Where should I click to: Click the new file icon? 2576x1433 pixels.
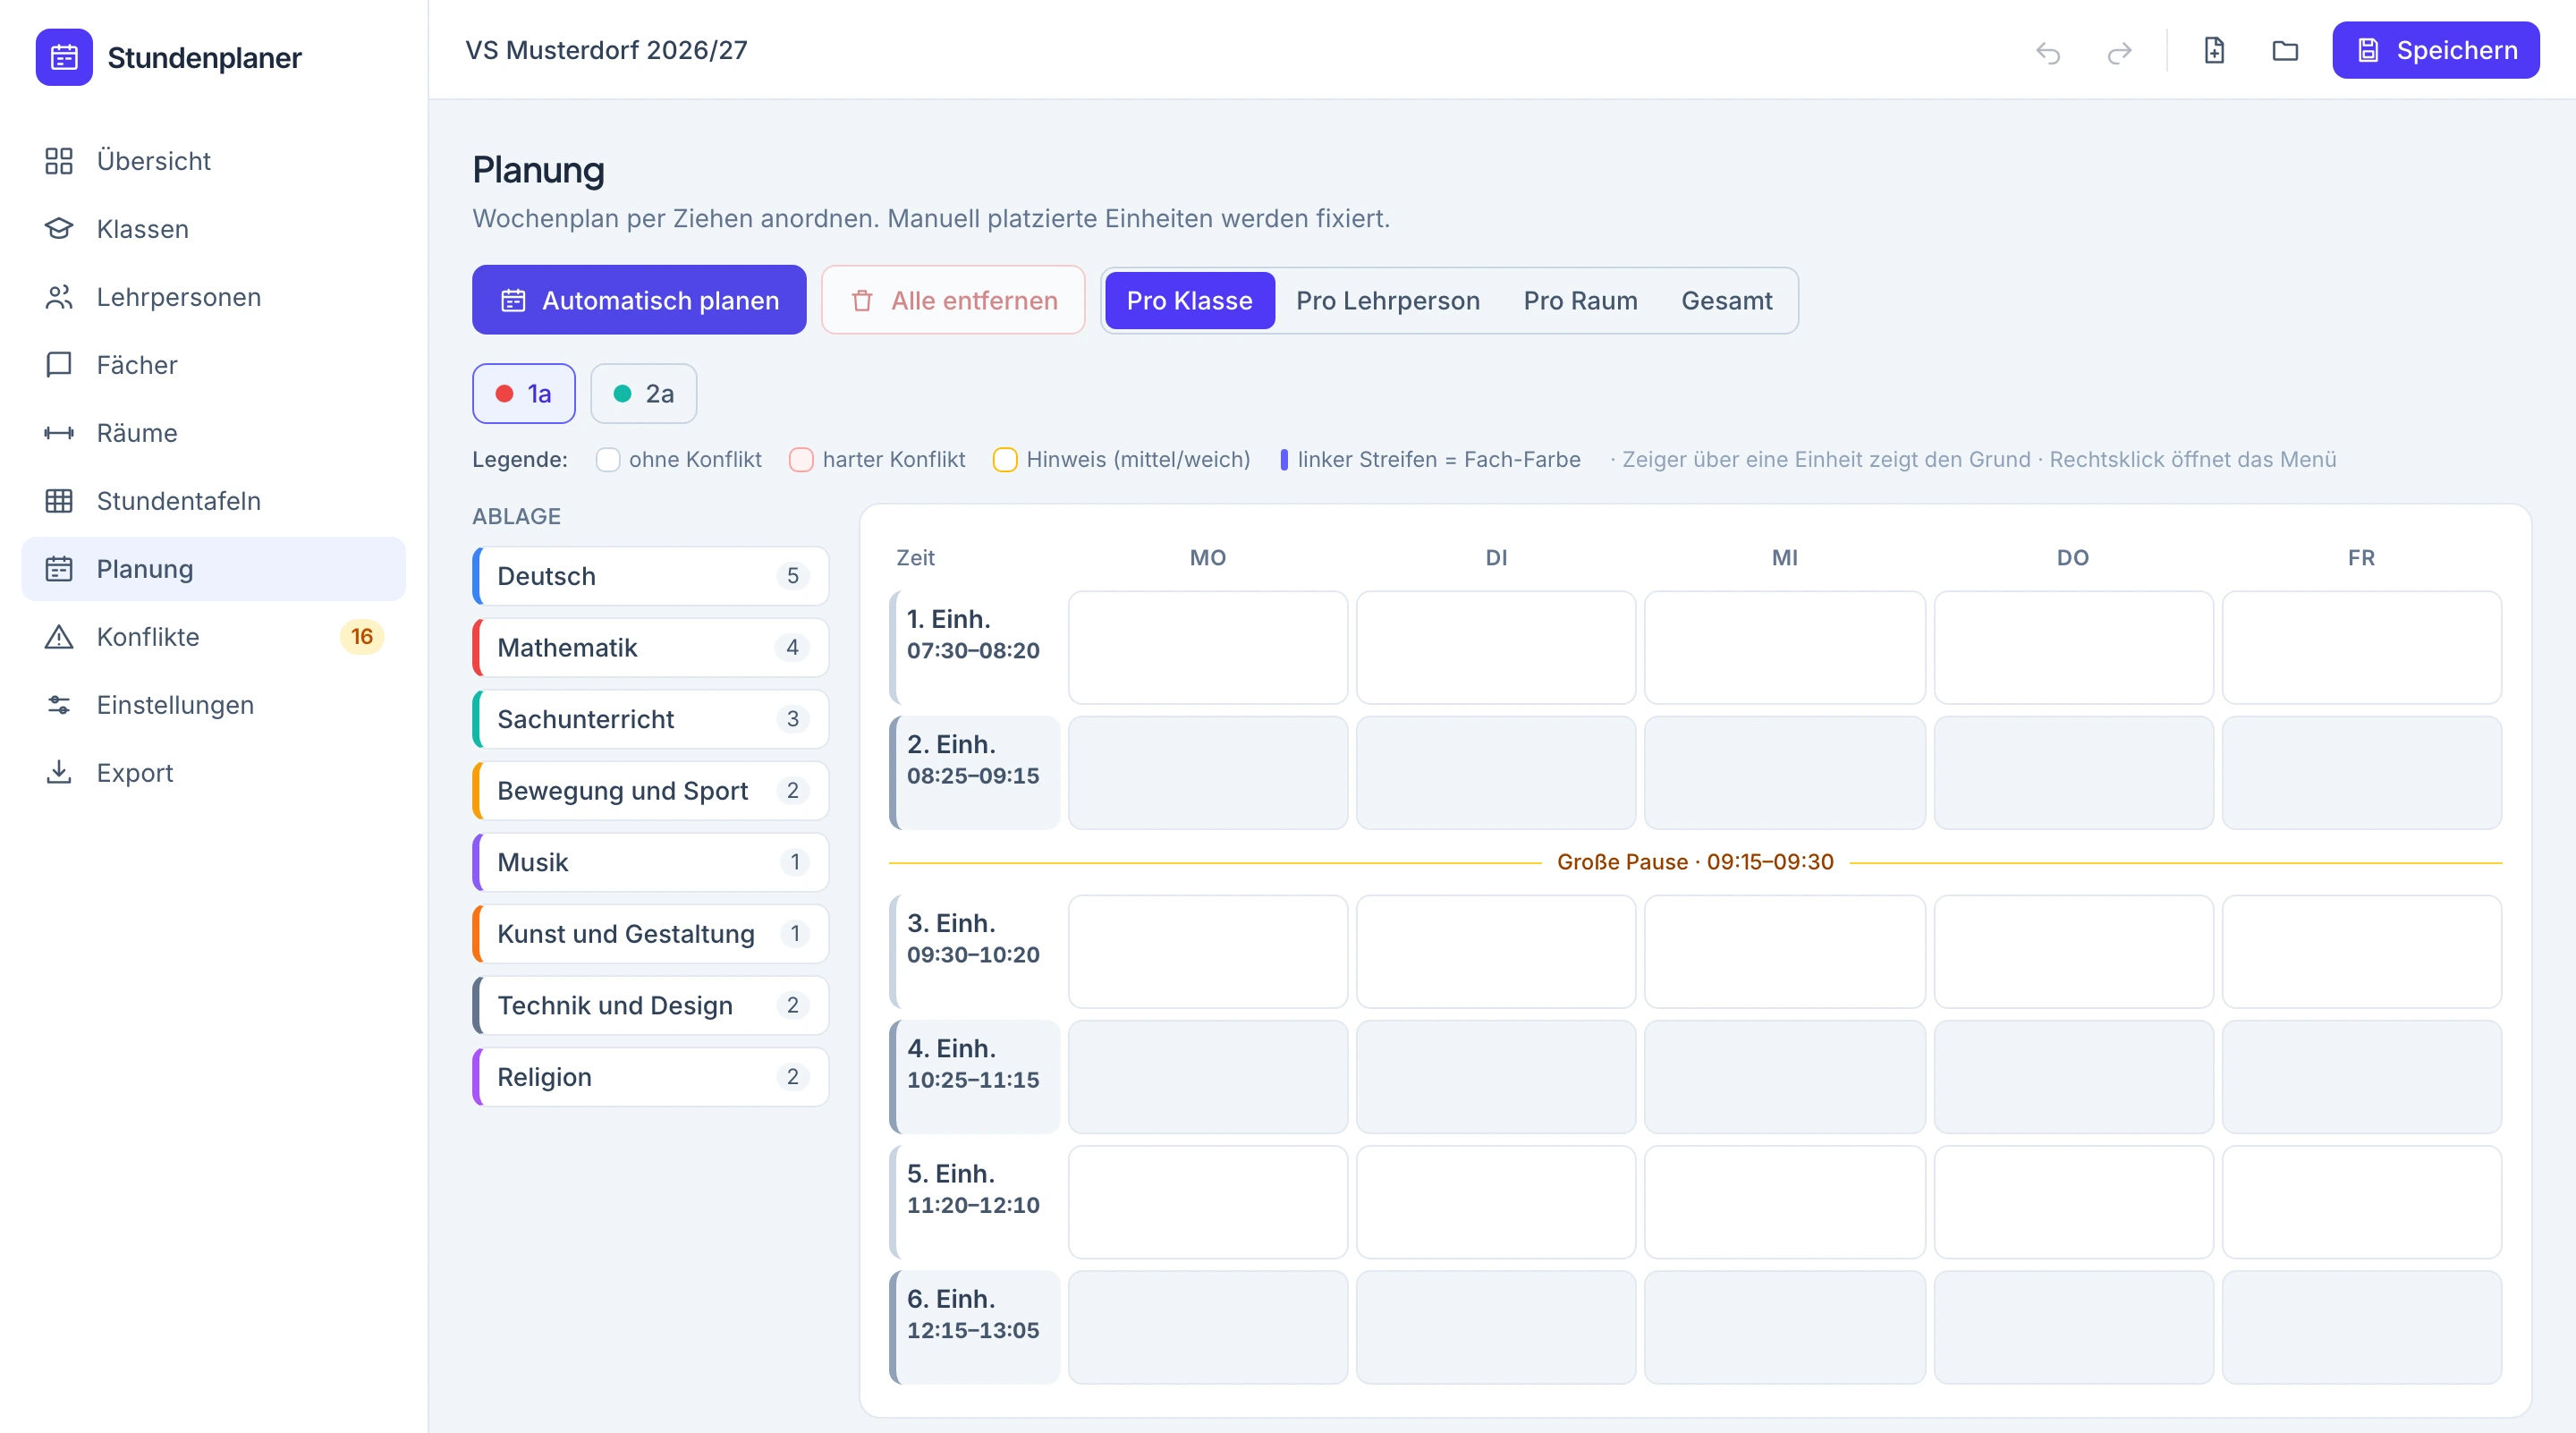pos(2214,50)
